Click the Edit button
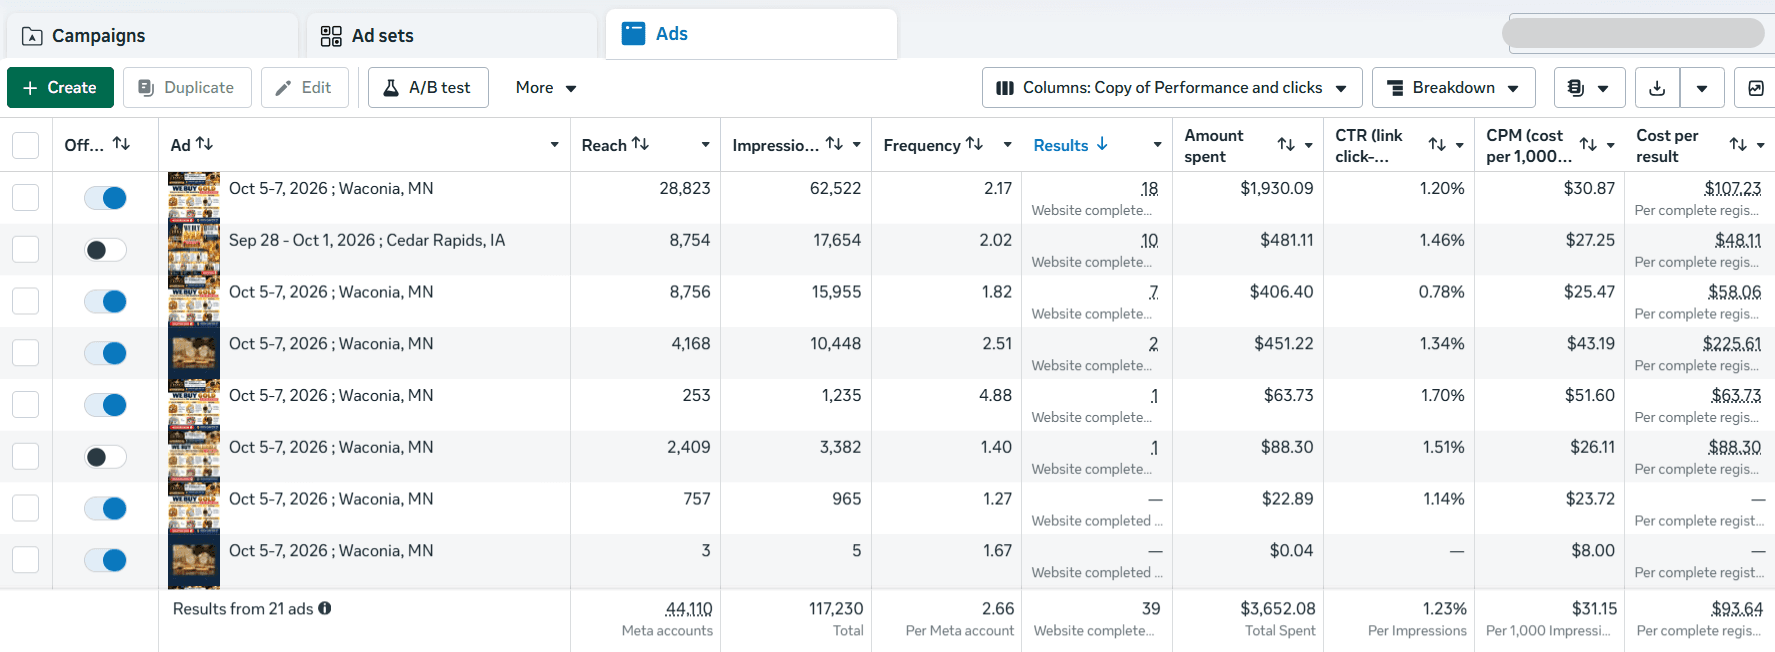This screenshot has height=652, width=1775. click(304, 88)
